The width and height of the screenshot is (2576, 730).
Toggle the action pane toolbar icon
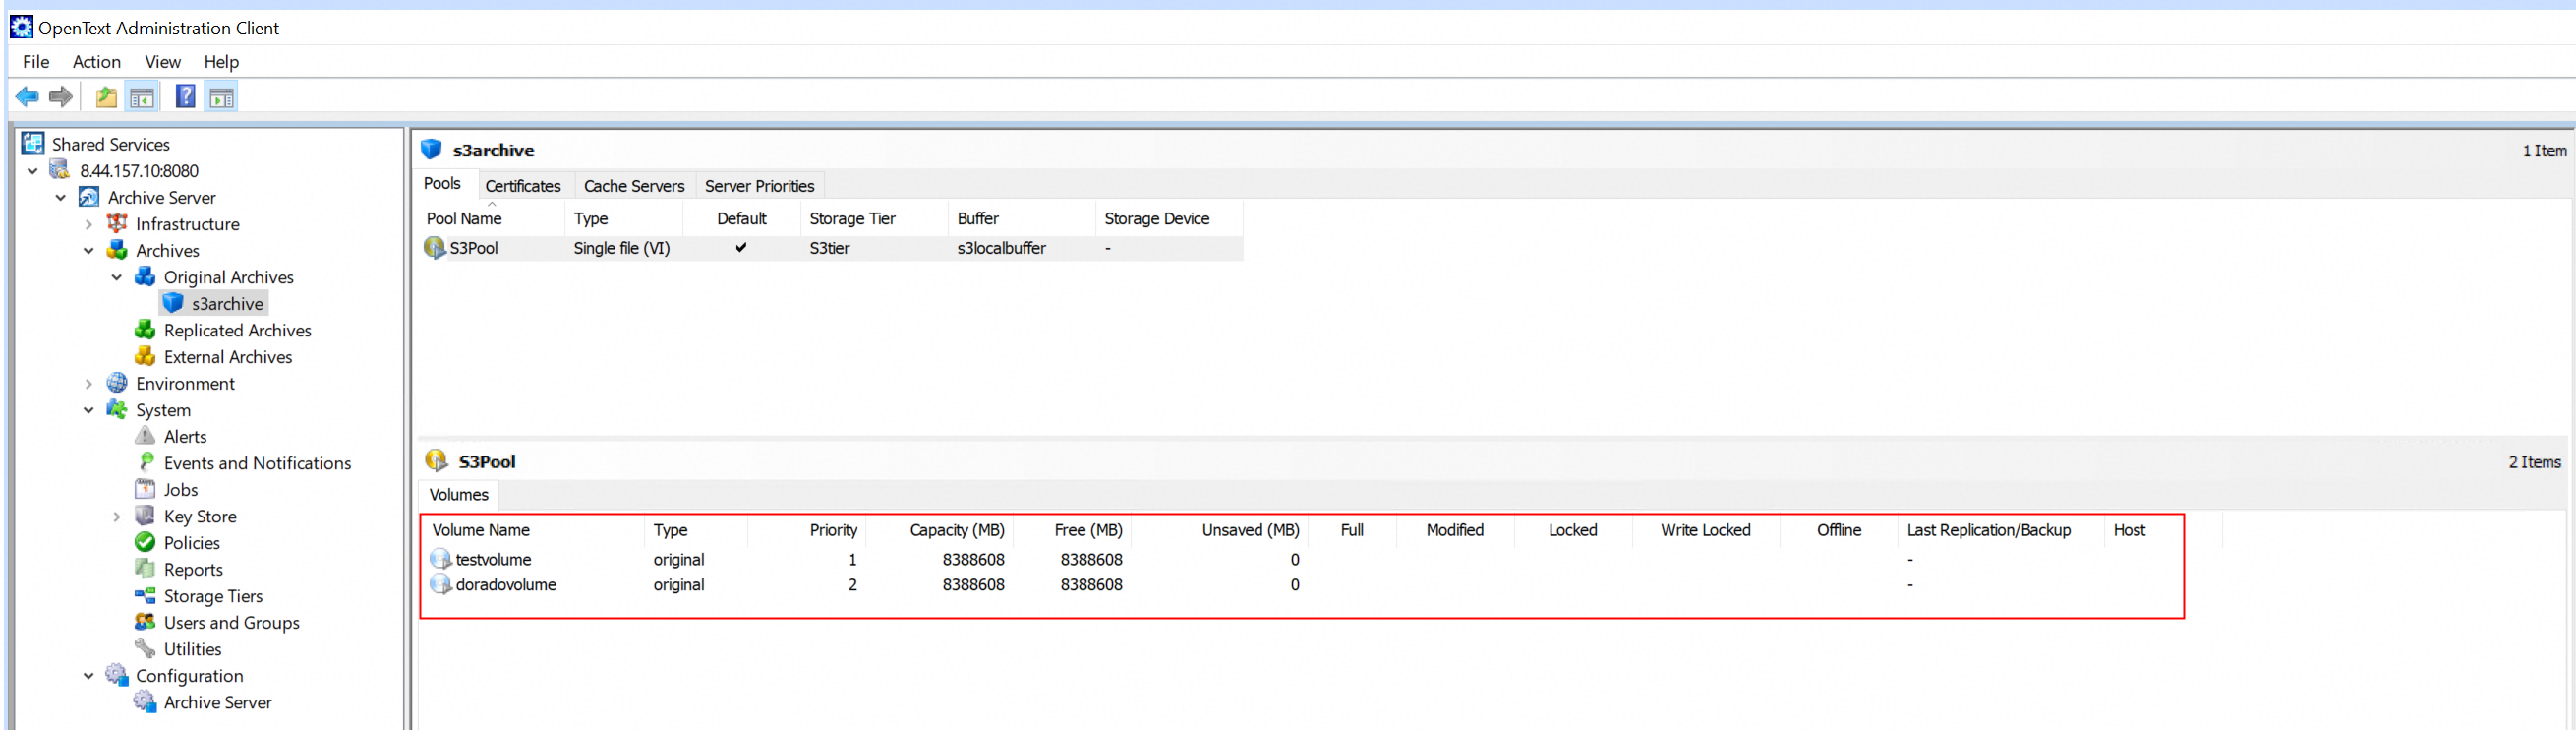221,97
